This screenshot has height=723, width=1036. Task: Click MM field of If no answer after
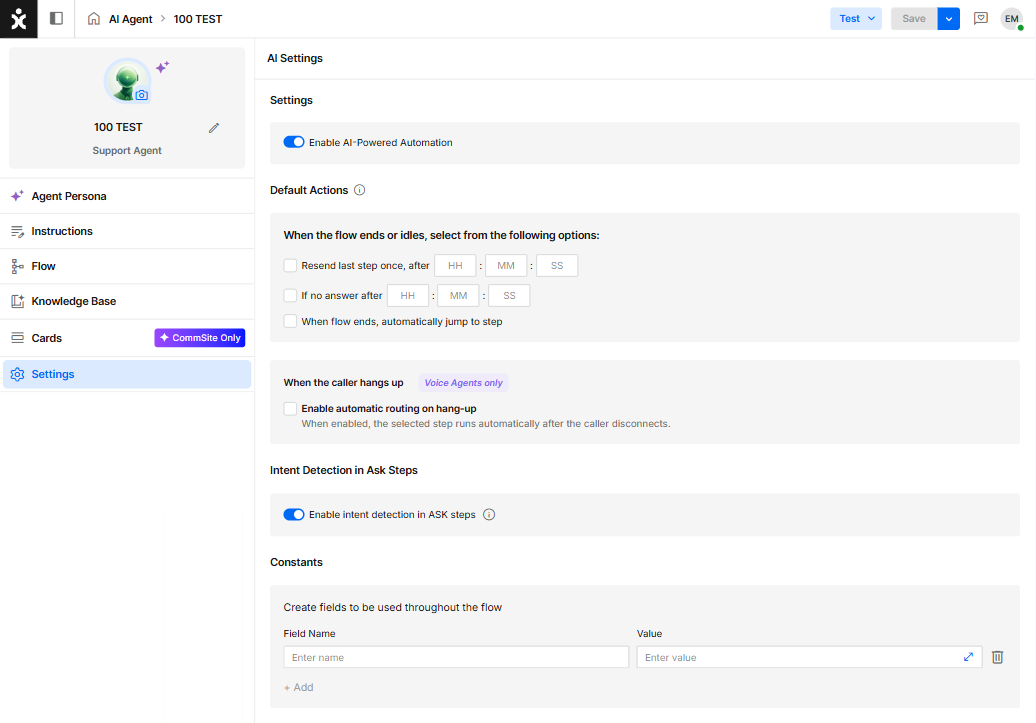pos(459,295)
